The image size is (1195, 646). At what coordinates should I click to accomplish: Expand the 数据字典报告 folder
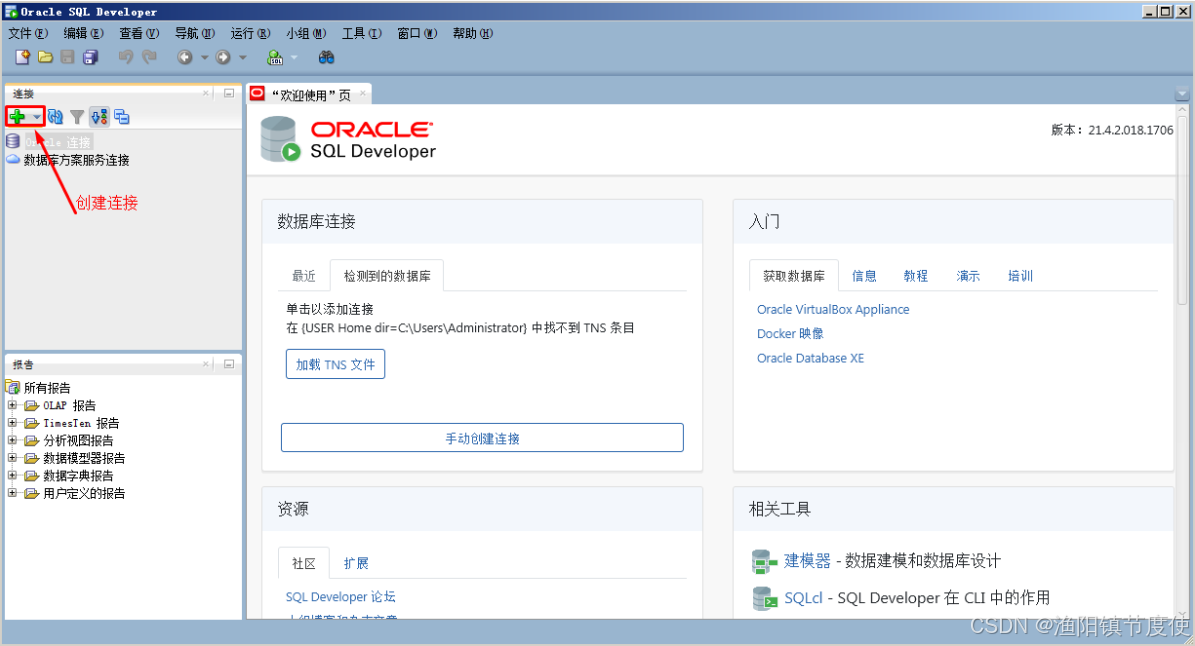(x=12, y=475)
